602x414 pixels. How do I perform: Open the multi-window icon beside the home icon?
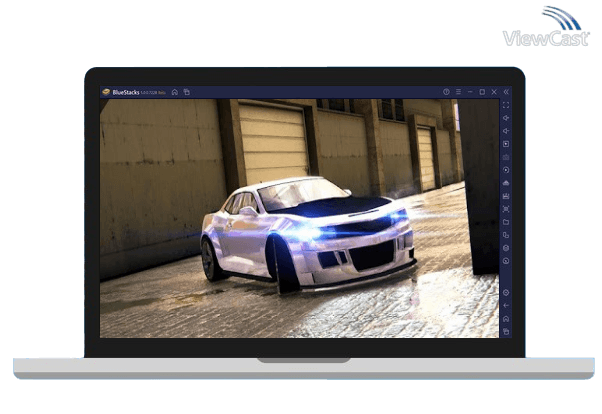187,92
